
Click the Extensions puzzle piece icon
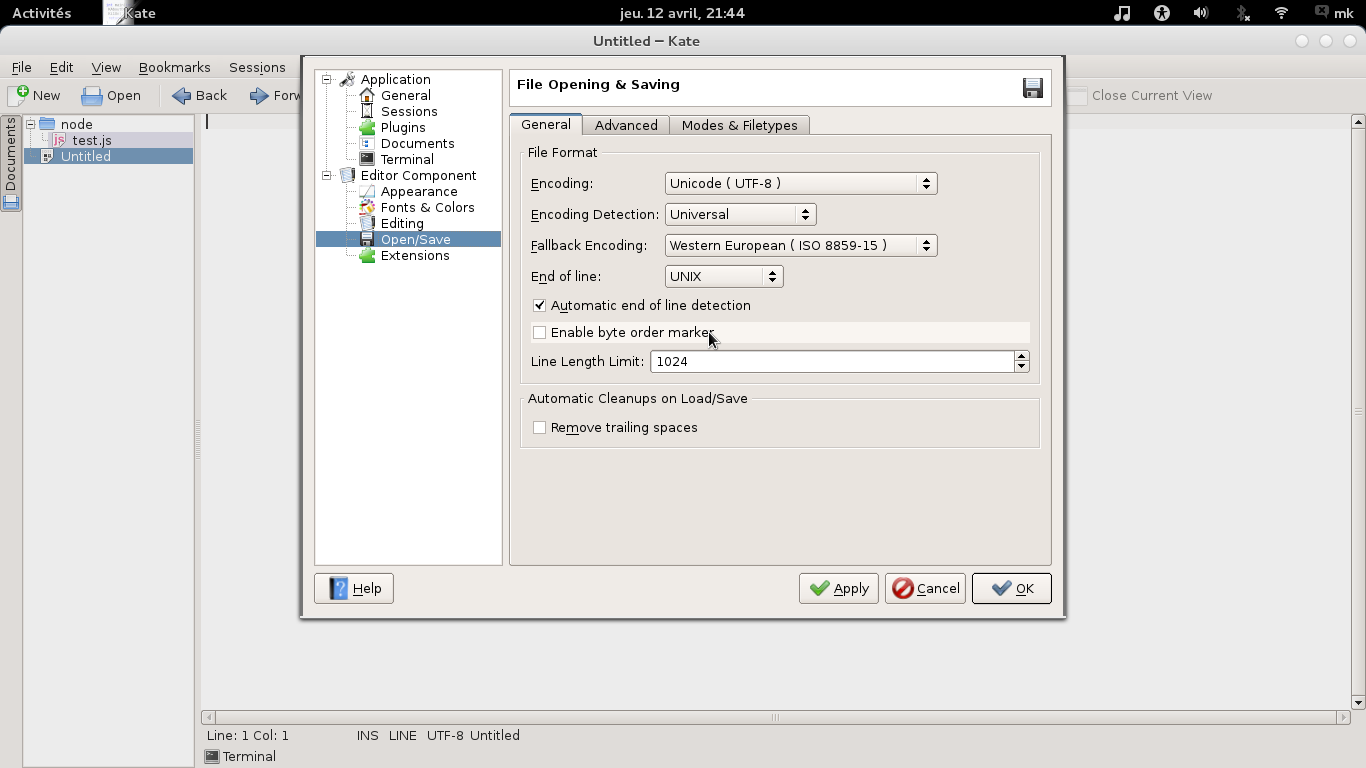(367, 256)
